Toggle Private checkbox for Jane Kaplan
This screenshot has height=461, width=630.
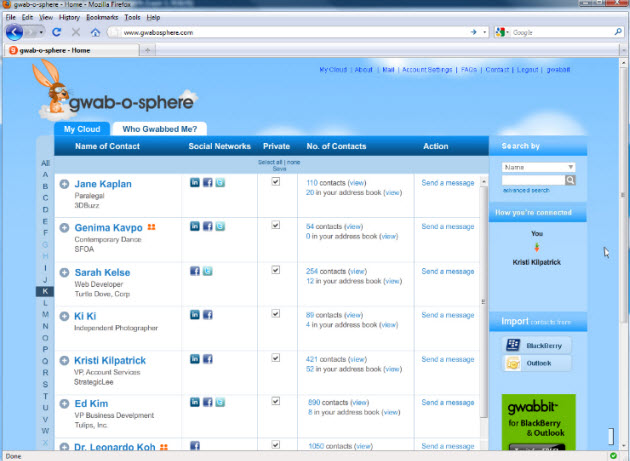pyautogui.click(x=276, y=182)
